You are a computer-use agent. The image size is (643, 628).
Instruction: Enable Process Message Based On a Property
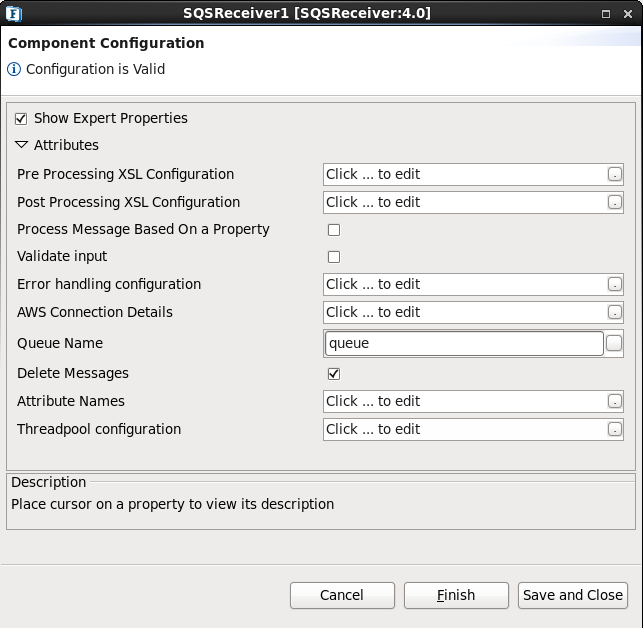[x=334, y=230]
